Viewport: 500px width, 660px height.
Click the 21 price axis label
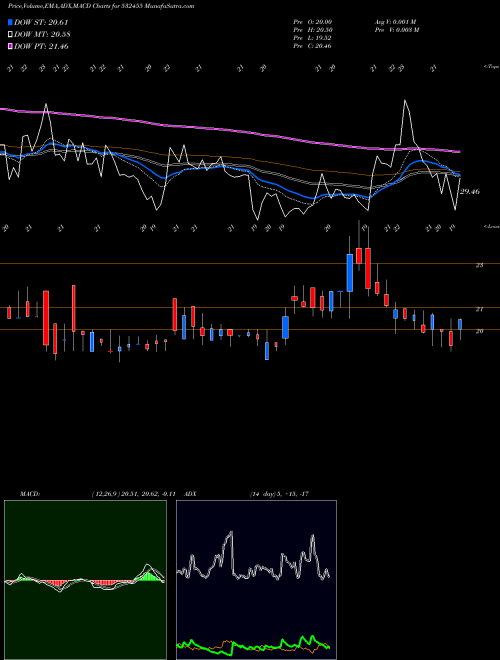tap(479, 309)
